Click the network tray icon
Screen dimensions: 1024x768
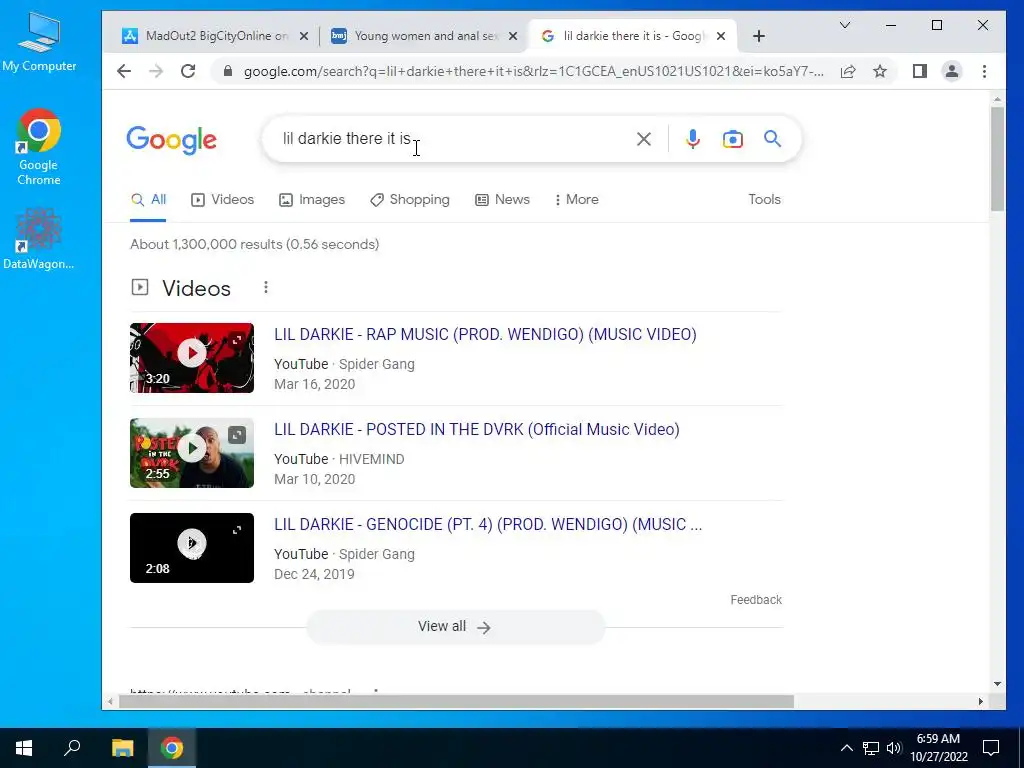click(x=871, y=748)
